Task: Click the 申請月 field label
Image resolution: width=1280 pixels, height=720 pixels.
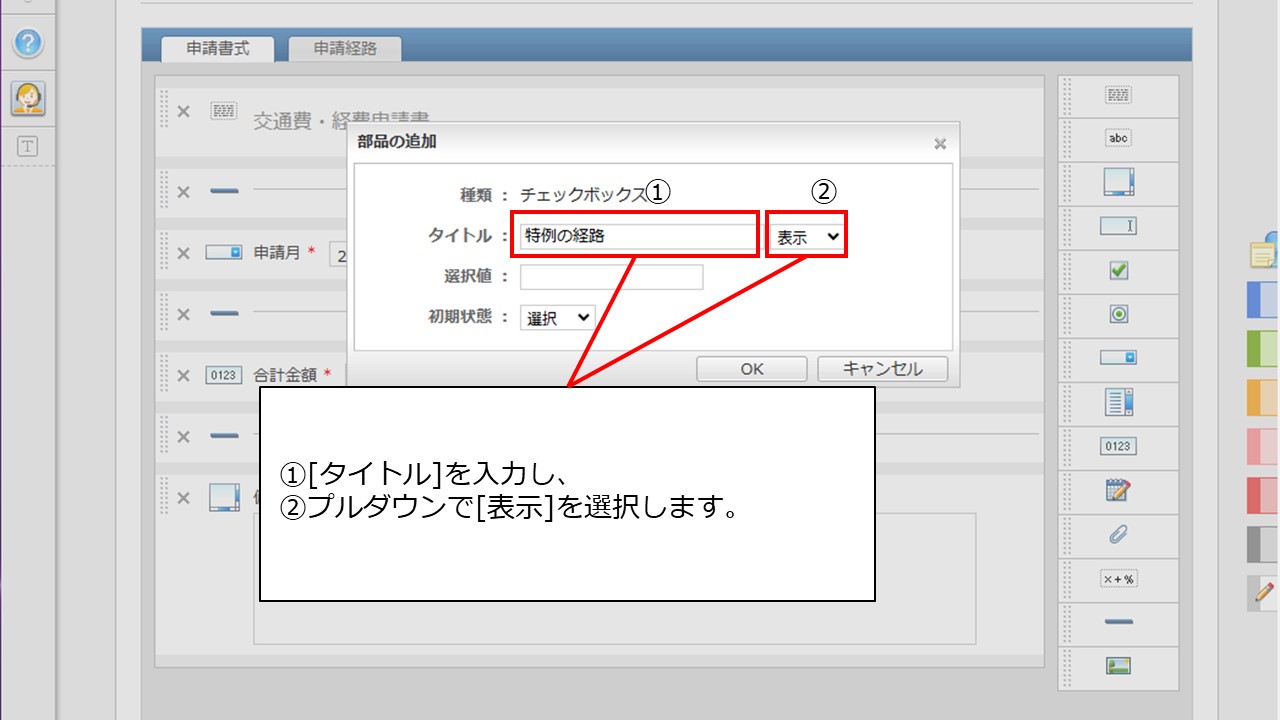Action: (x=277, y=253)
